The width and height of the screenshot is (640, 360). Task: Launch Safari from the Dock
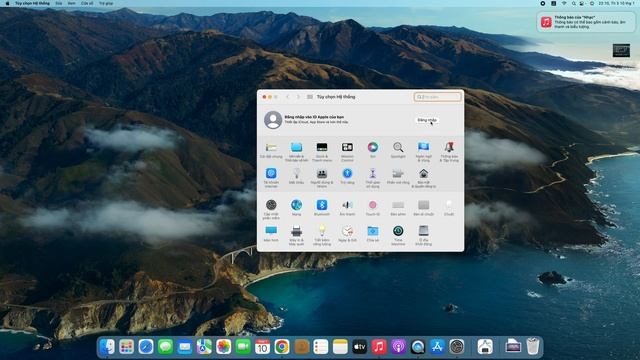[x=146, y=347]
